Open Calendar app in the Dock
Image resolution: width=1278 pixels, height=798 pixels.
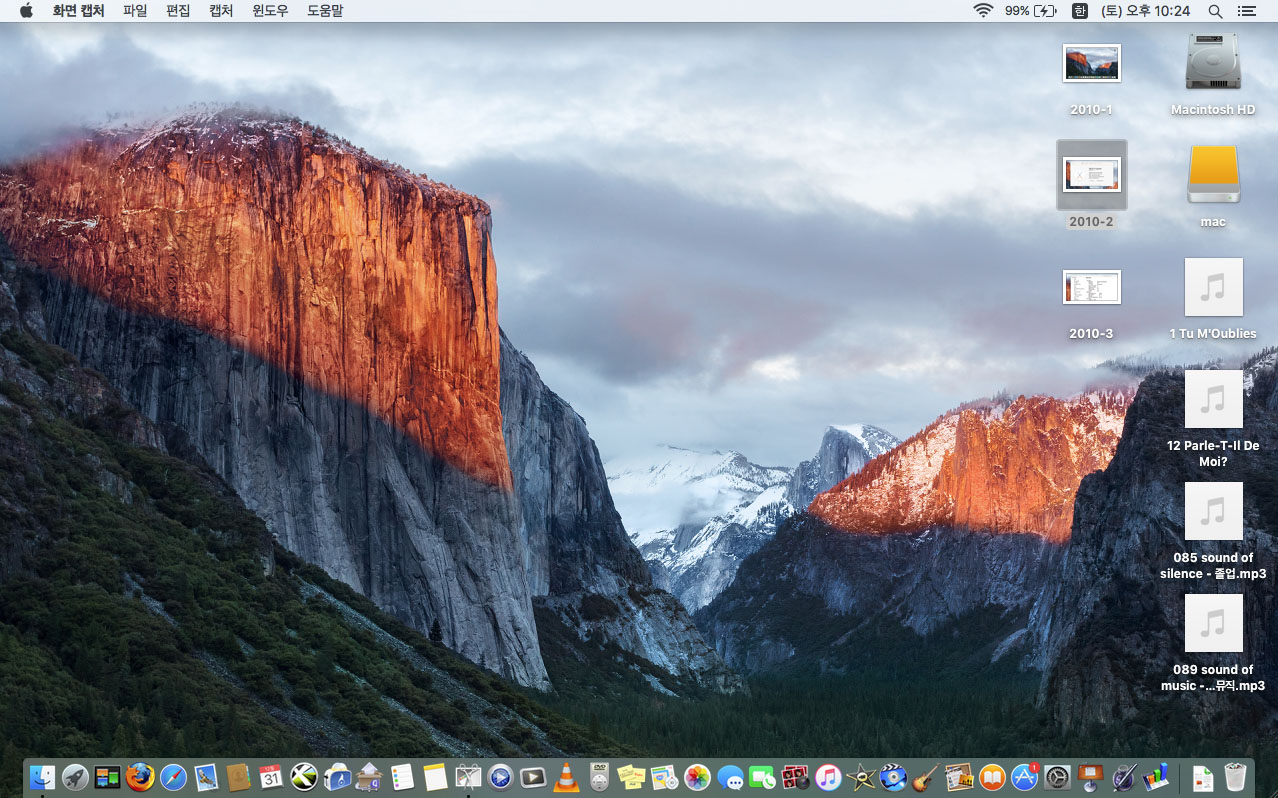[271, 777]
